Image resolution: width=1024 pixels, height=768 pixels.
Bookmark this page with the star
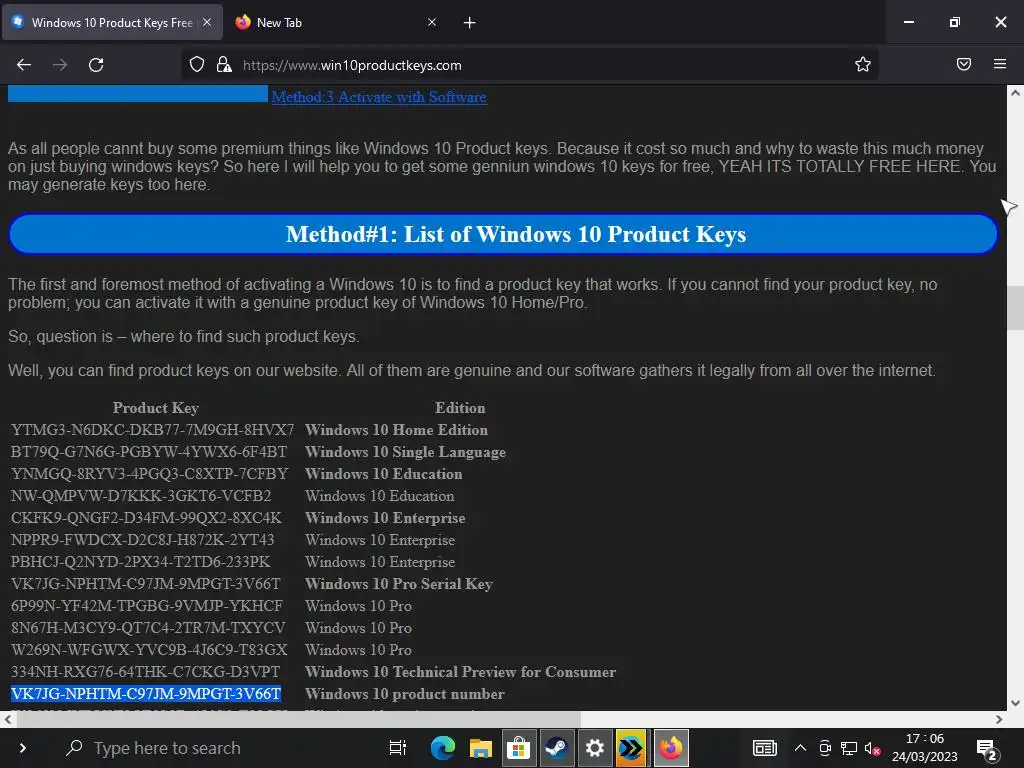tap(863, 64)
